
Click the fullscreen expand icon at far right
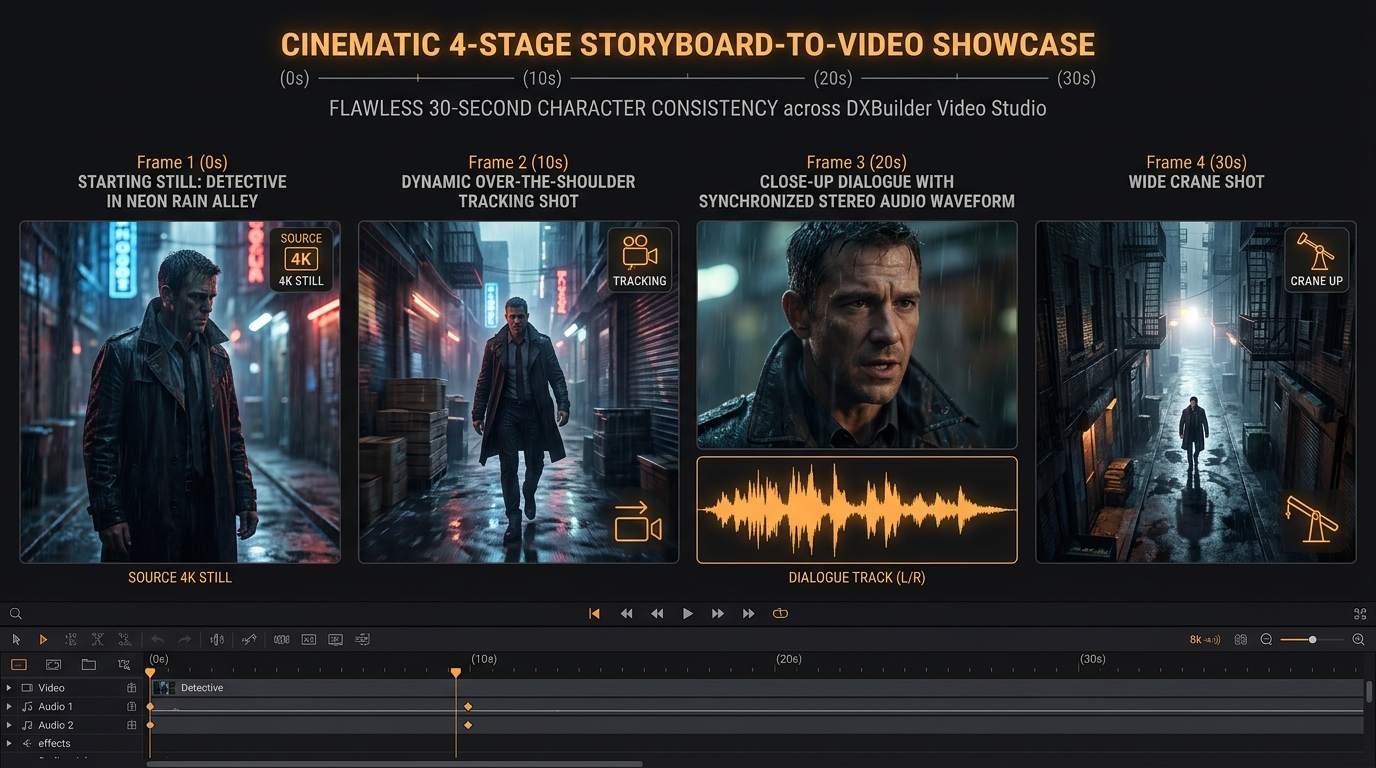tap(1360, 614)
